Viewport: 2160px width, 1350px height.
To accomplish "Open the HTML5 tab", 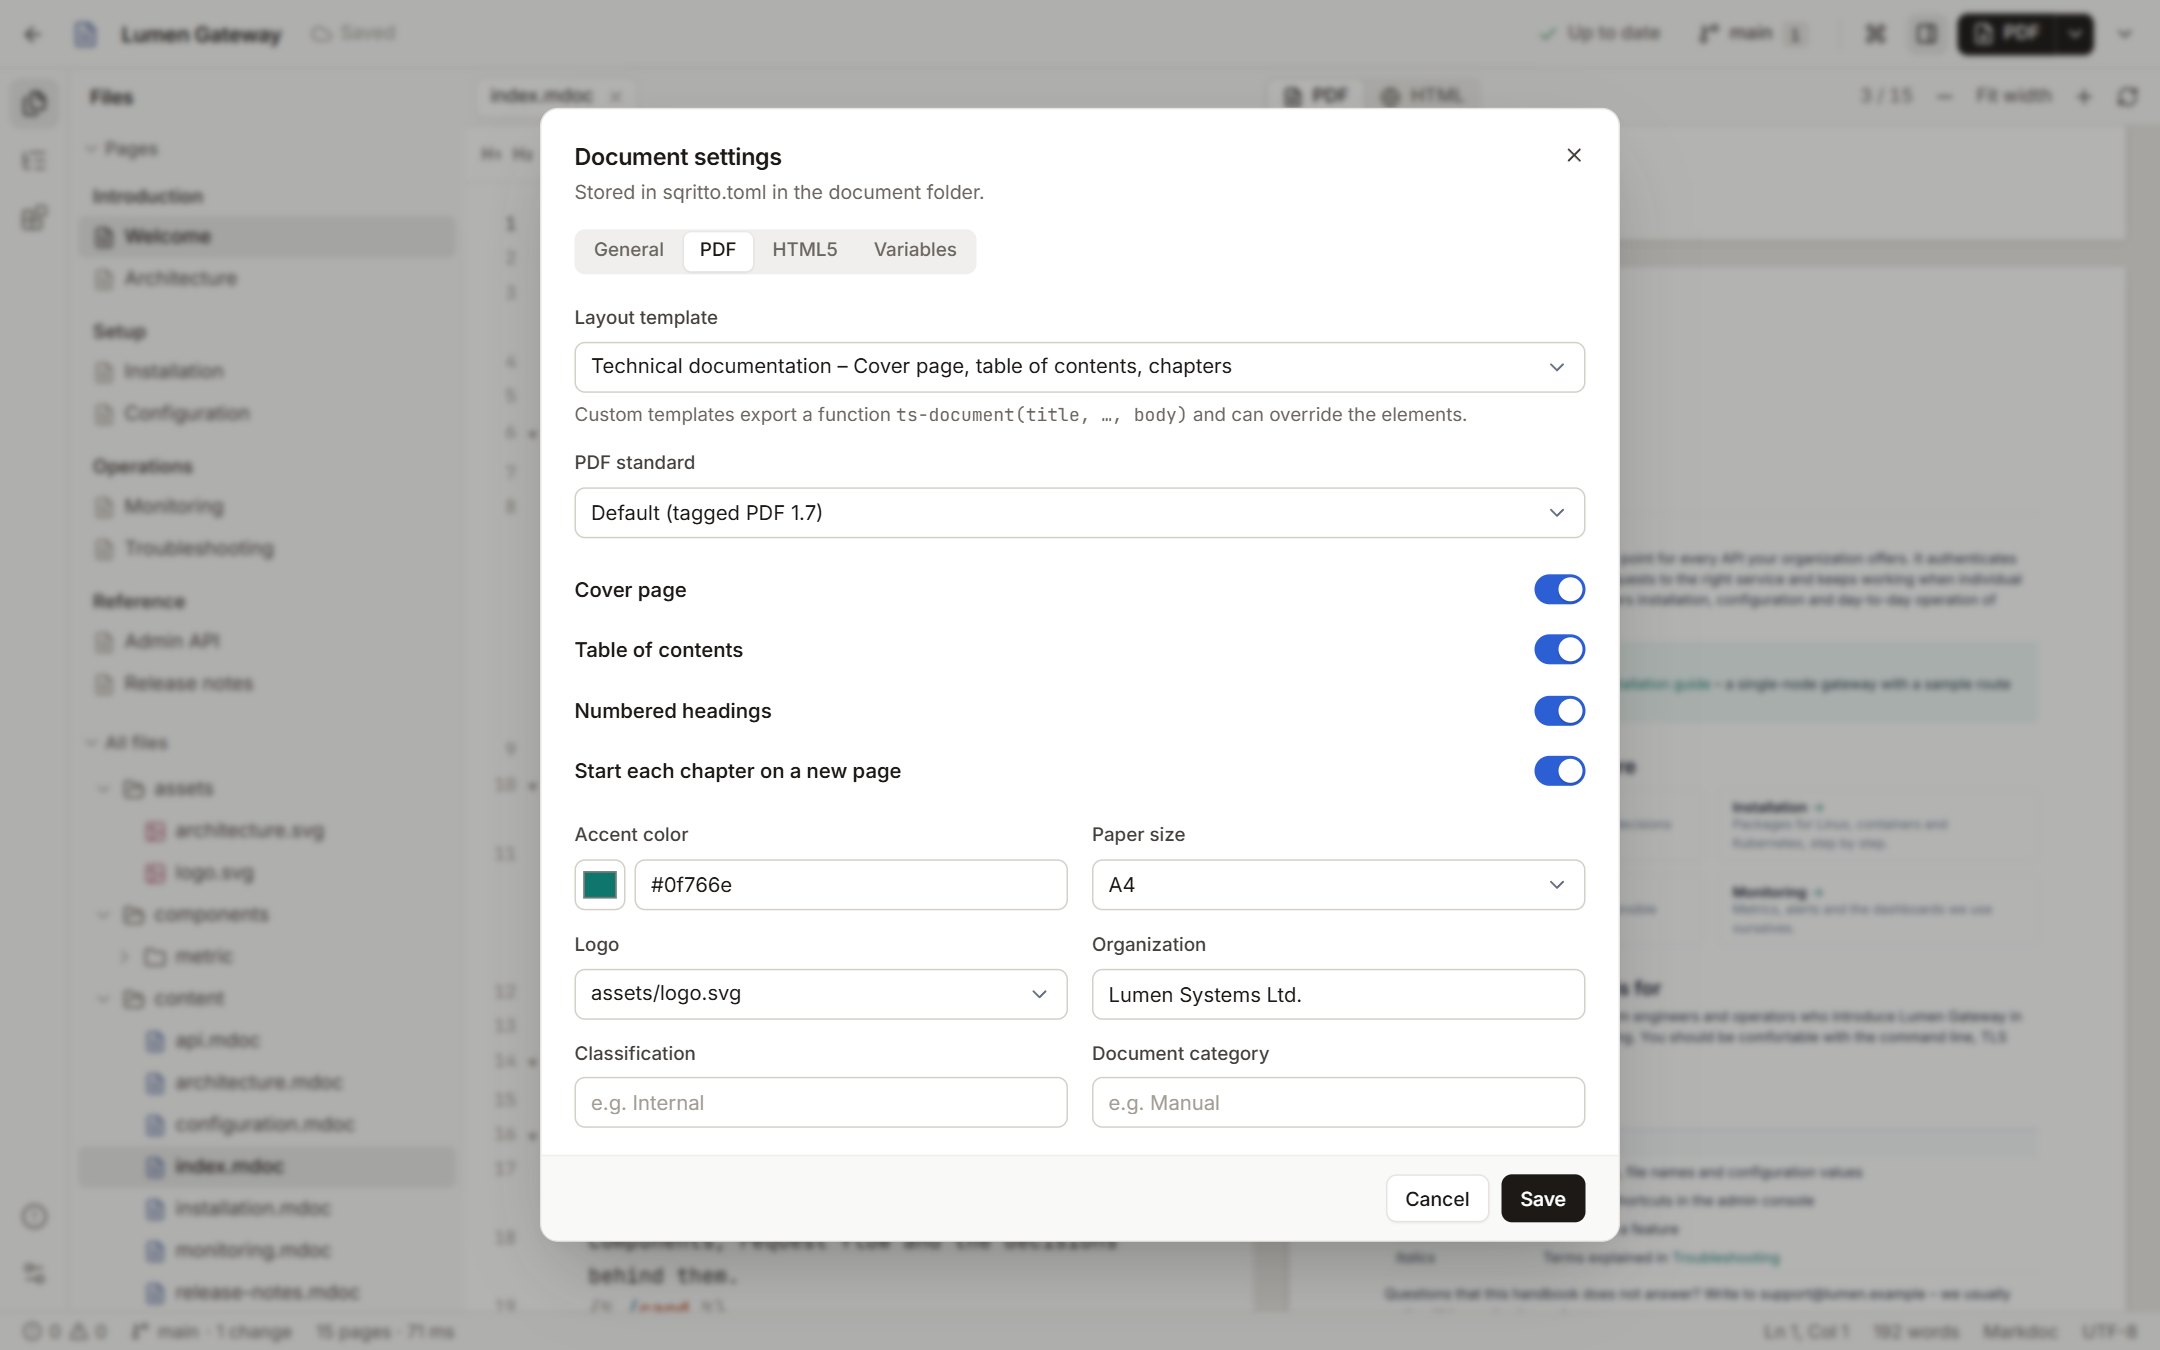I will (x=804, y=250).
